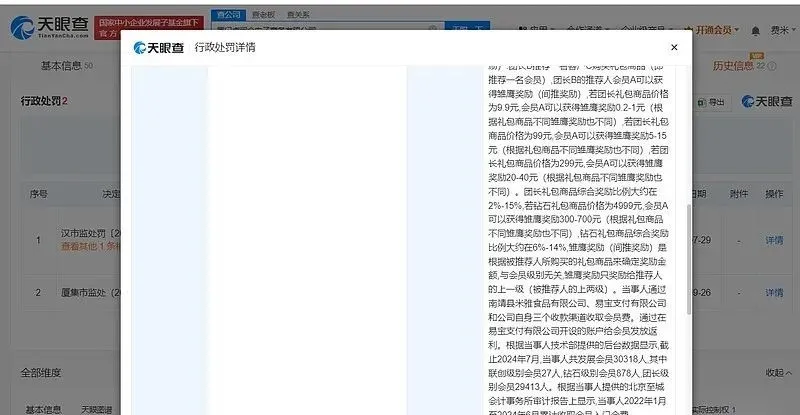Click the 序号 column header

point(39,194)
